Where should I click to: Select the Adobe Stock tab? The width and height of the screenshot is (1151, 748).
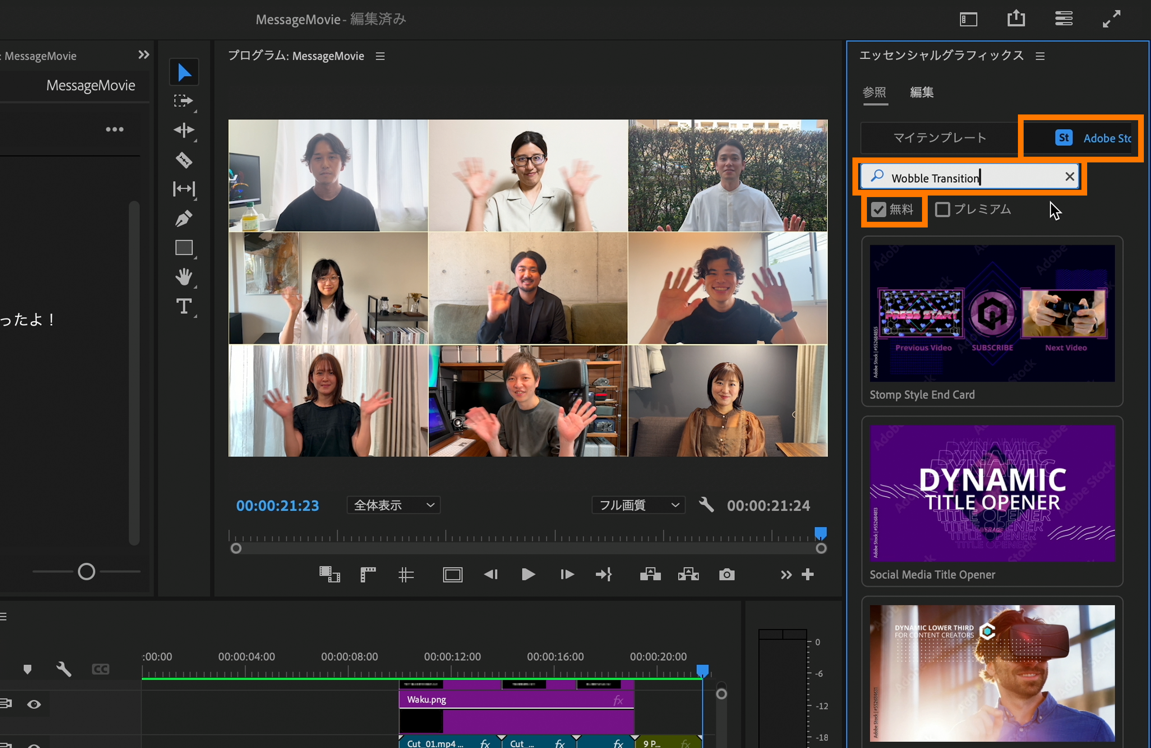pyautogui.click(x=1093, y=138)
